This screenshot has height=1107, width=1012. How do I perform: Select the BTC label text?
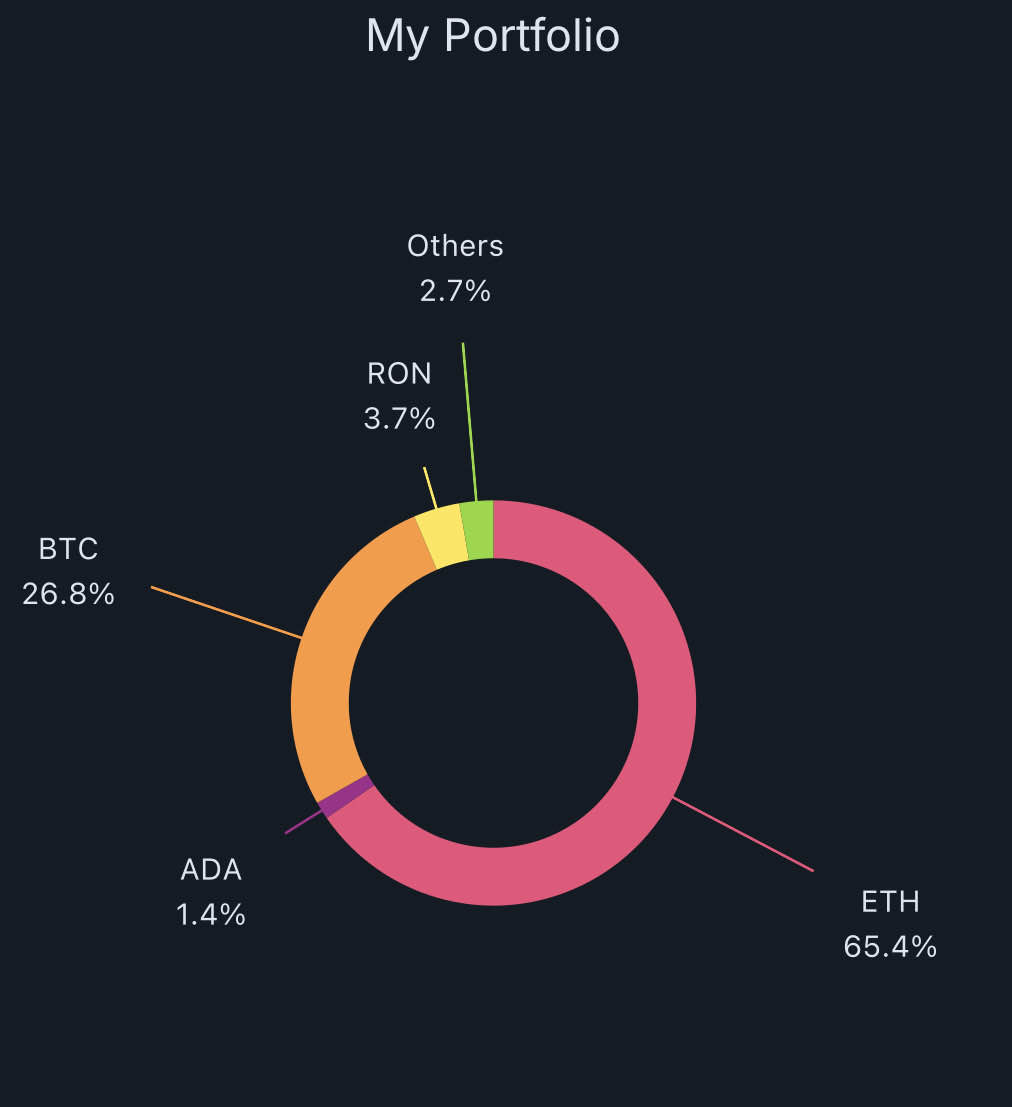pos(69,549)
